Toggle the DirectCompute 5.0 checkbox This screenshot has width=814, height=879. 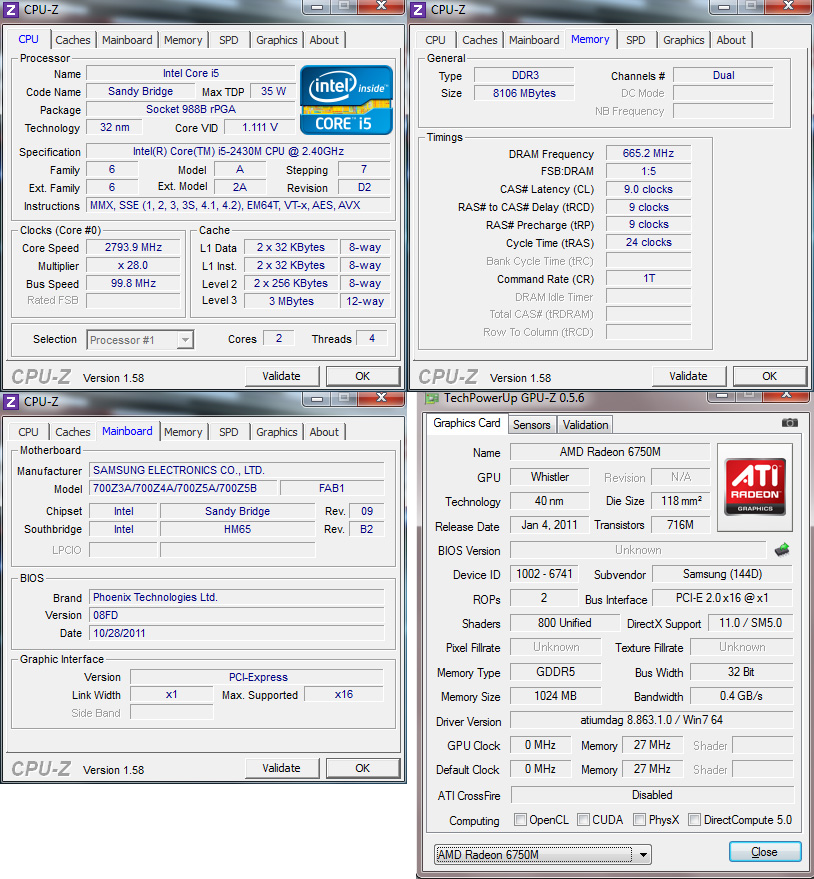coord(694,820)
